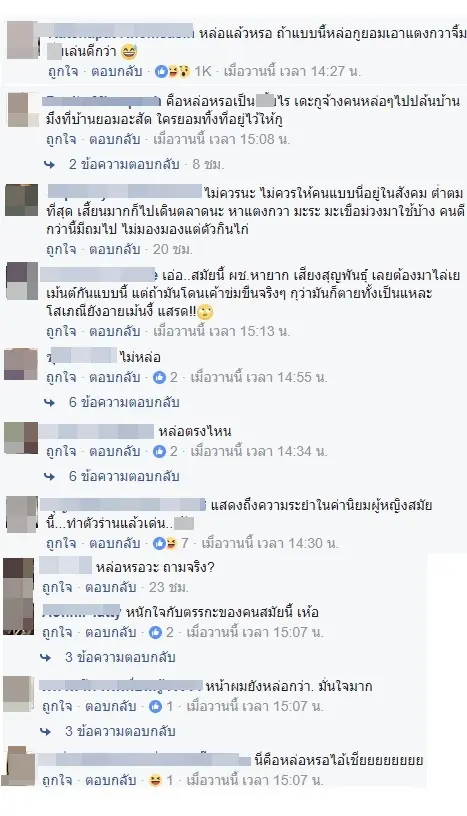
Task: Expand 3 replies under หนักใจกับตรรกะ comment
Action: click(x=120, y=657)
